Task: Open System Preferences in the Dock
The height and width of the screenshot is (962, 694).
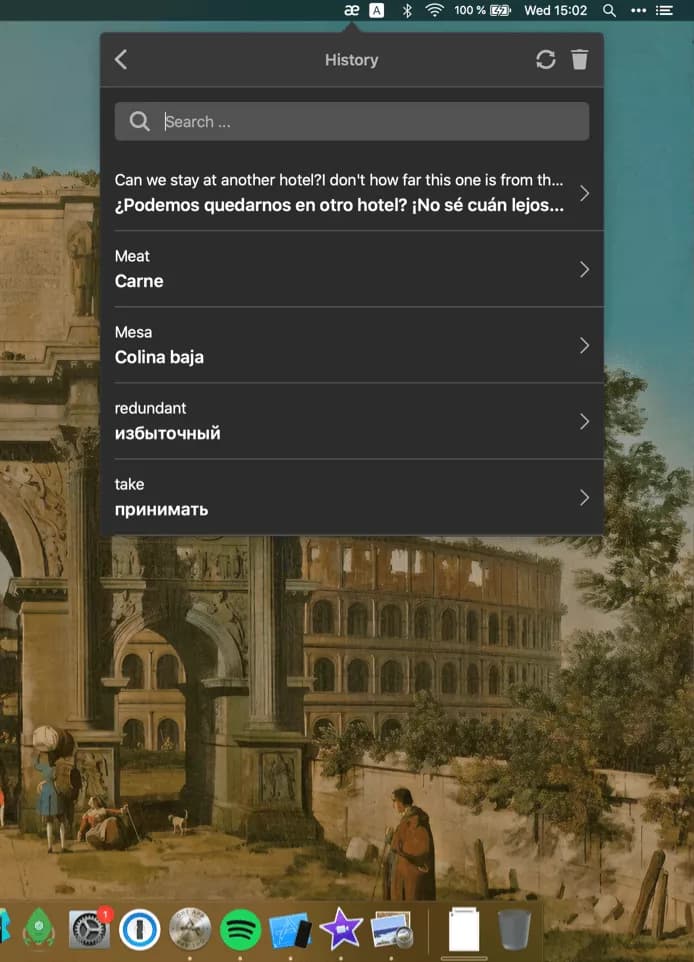Action: (90, 929)
